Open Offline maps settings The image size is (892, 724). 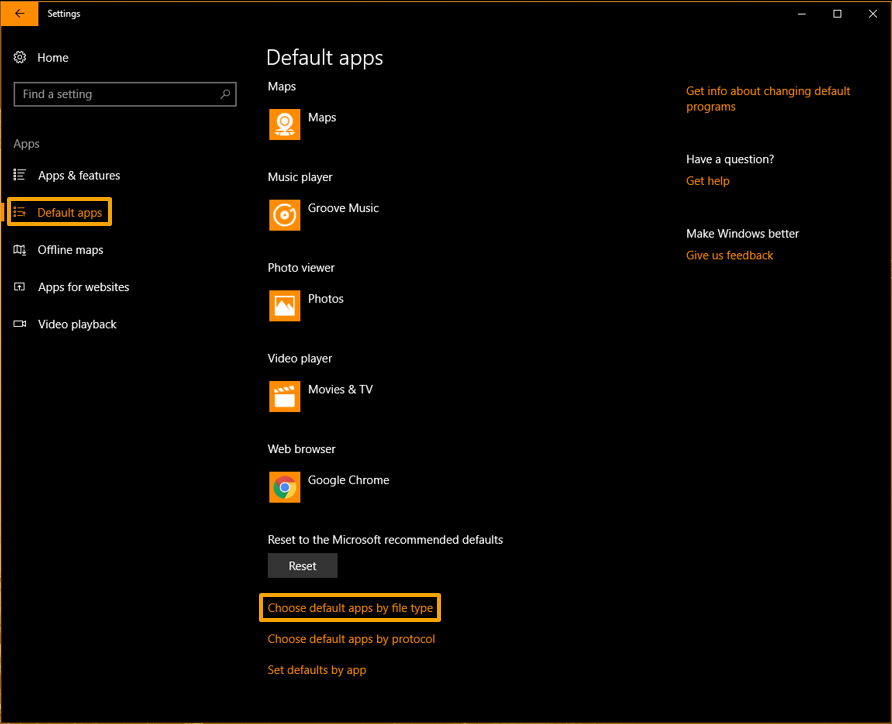coord(71,250)
